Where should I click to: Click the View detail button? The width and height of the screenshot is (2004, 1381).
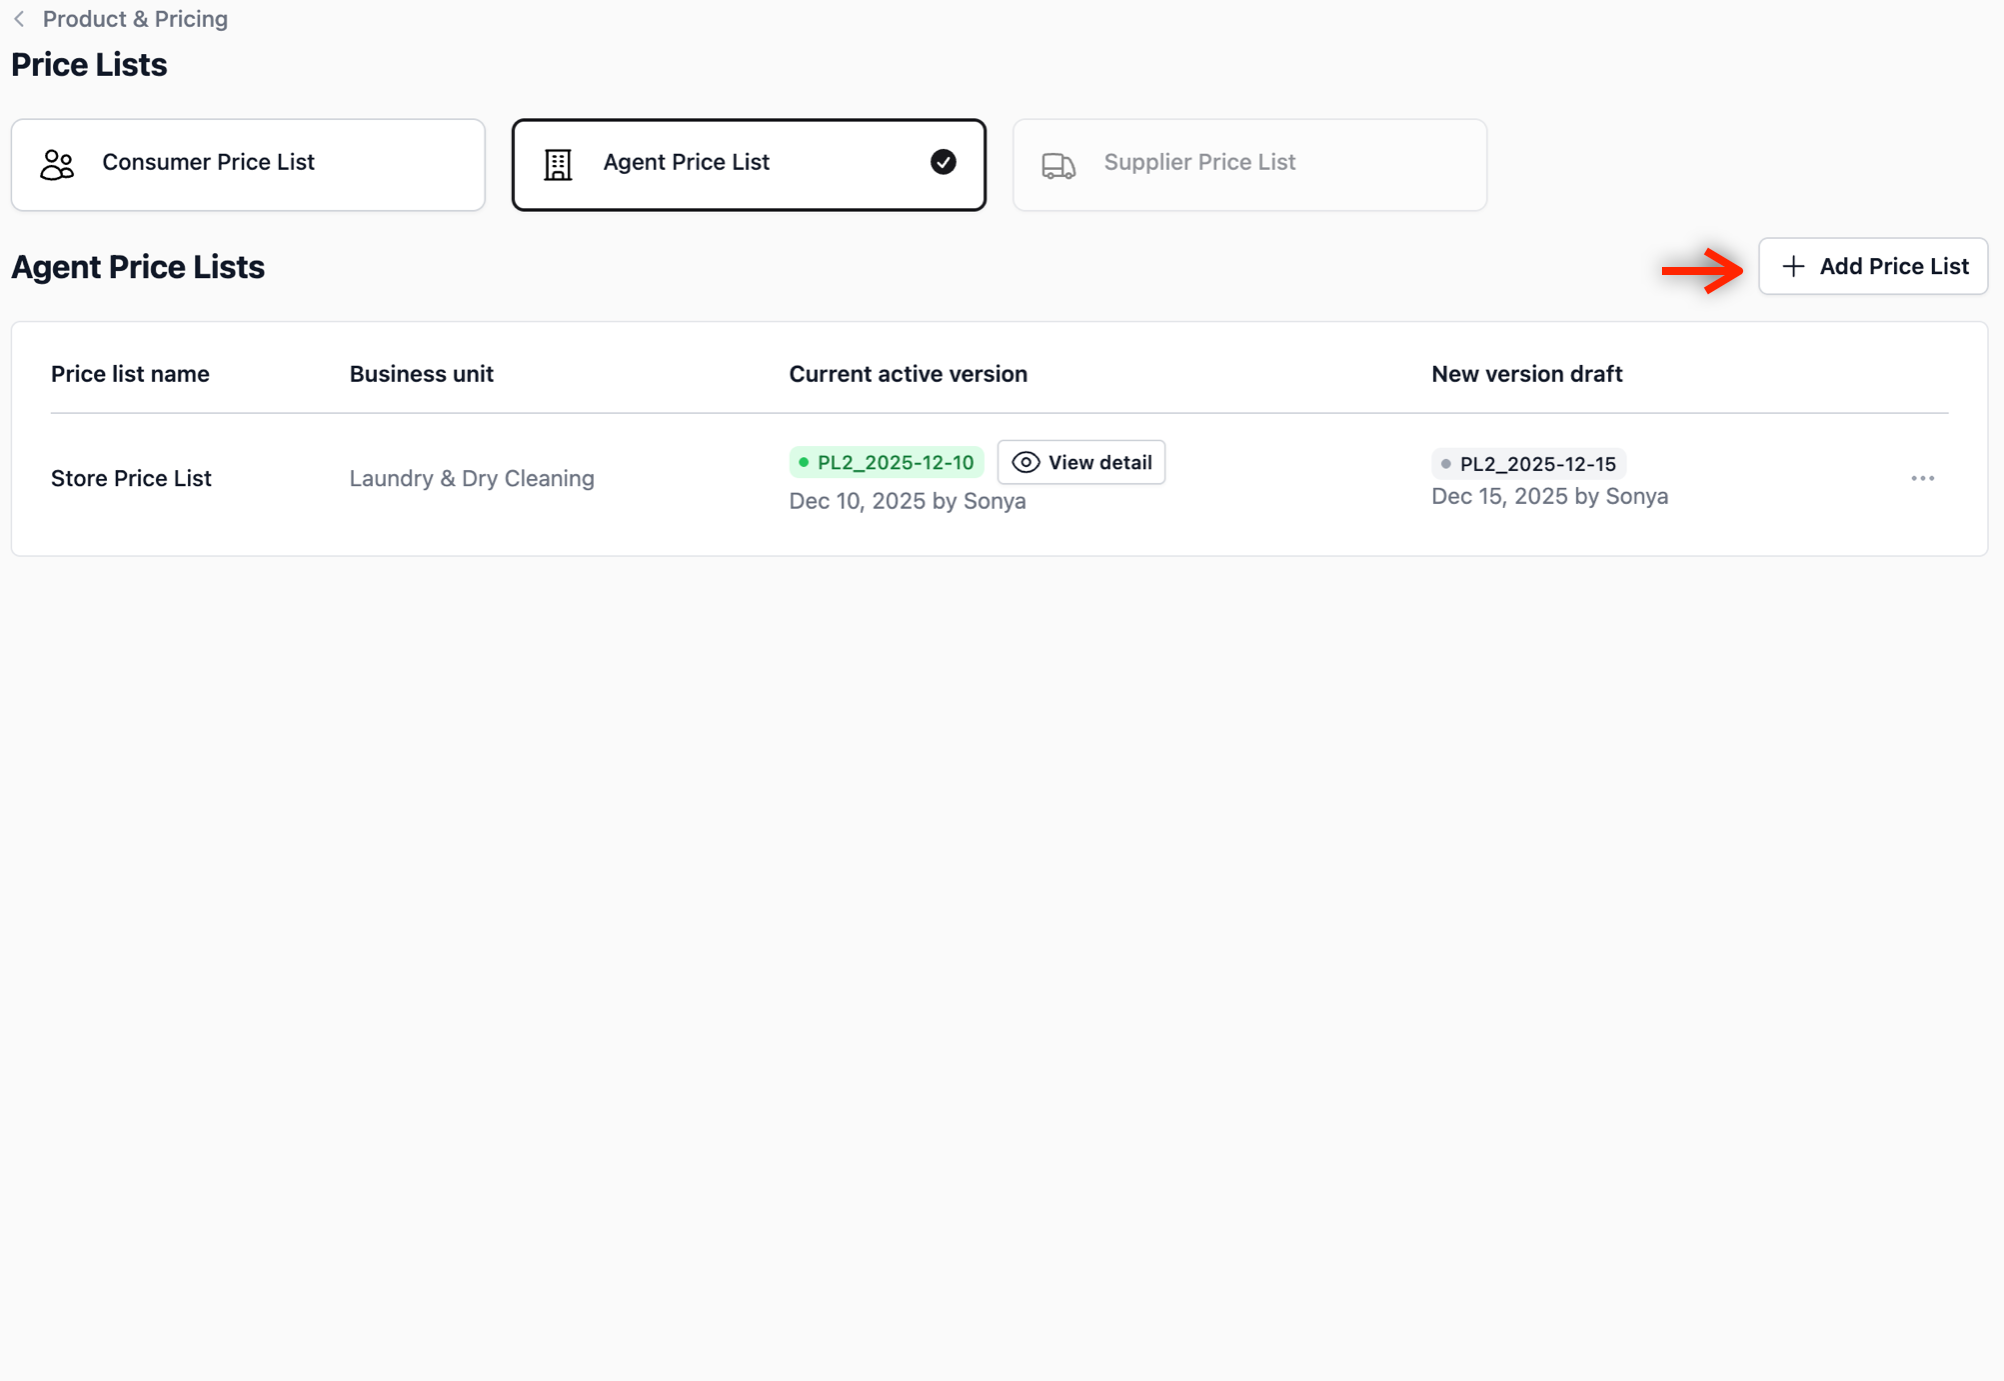click(x=1081, y=462)
